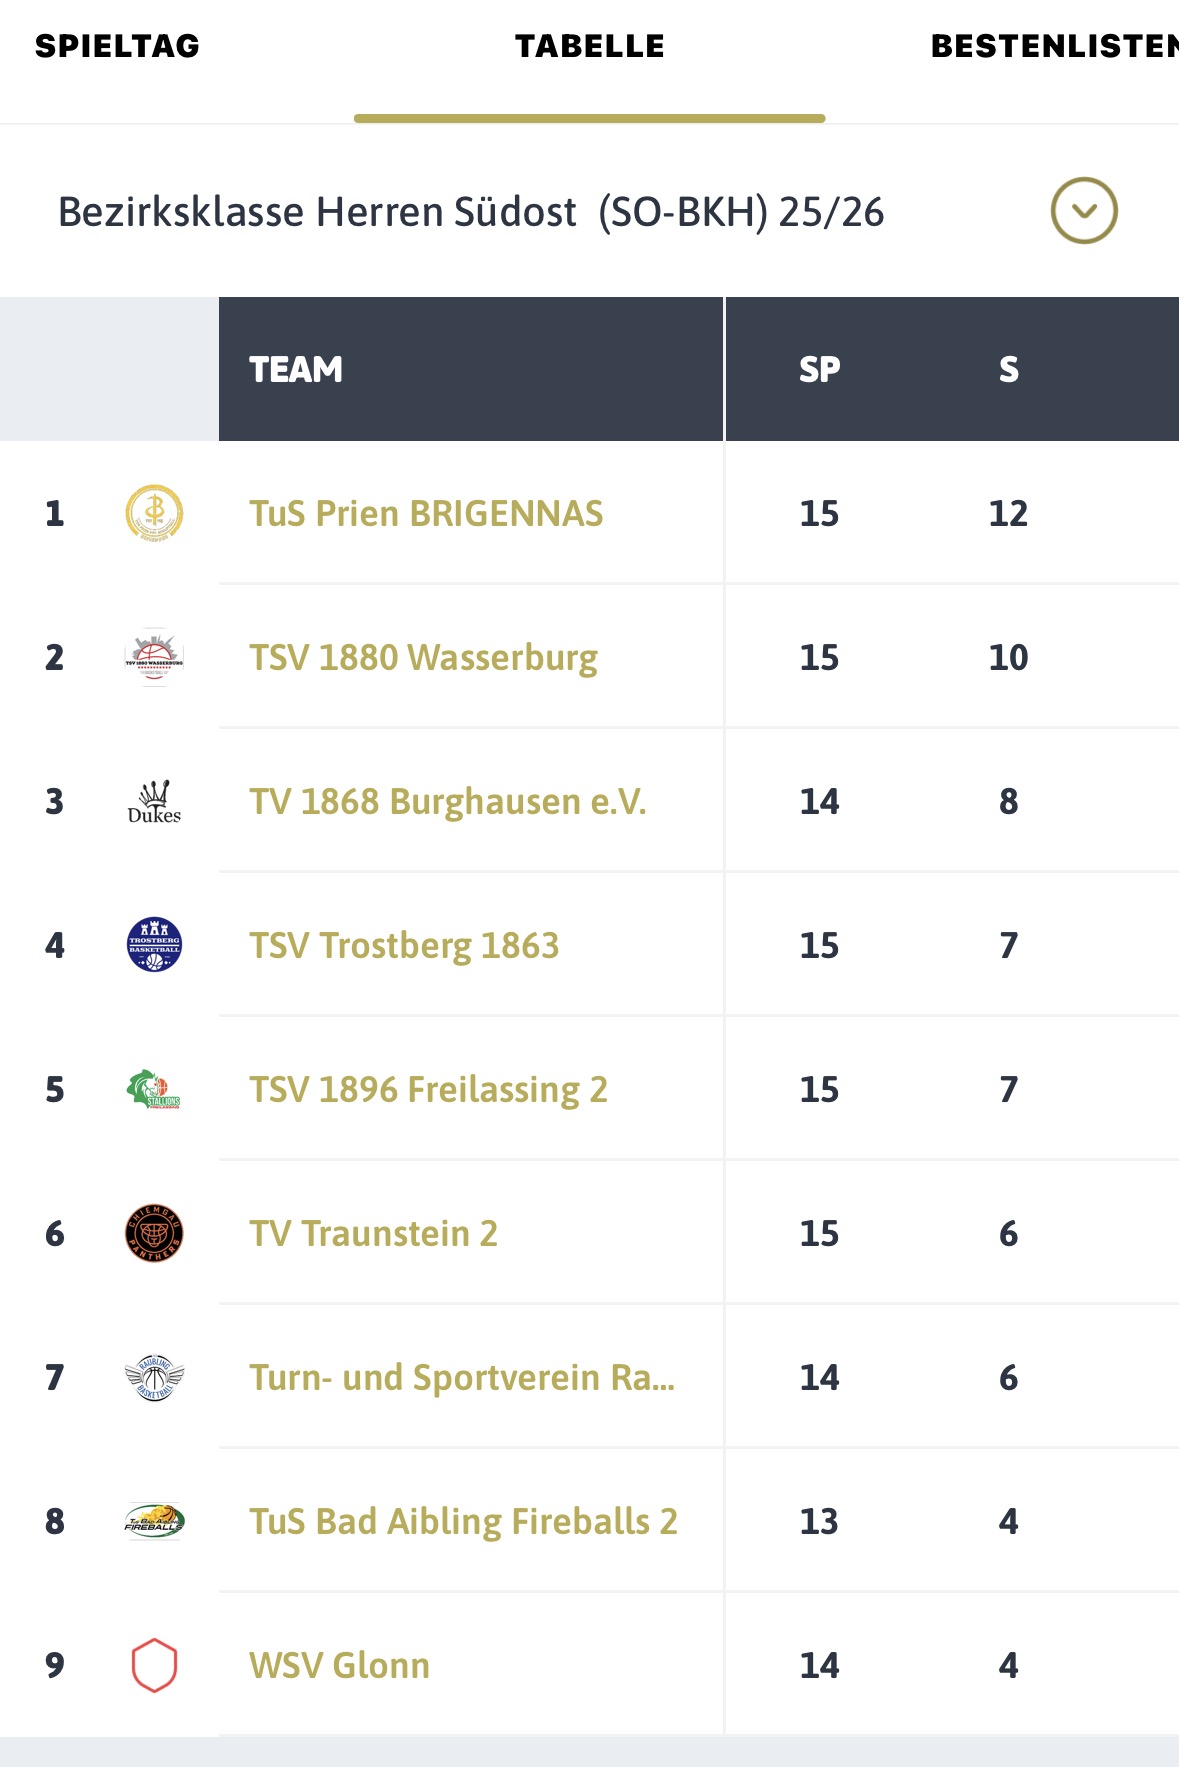
Task: Expand the league selection chevron circle
Action: click(x=1083, y=211)
